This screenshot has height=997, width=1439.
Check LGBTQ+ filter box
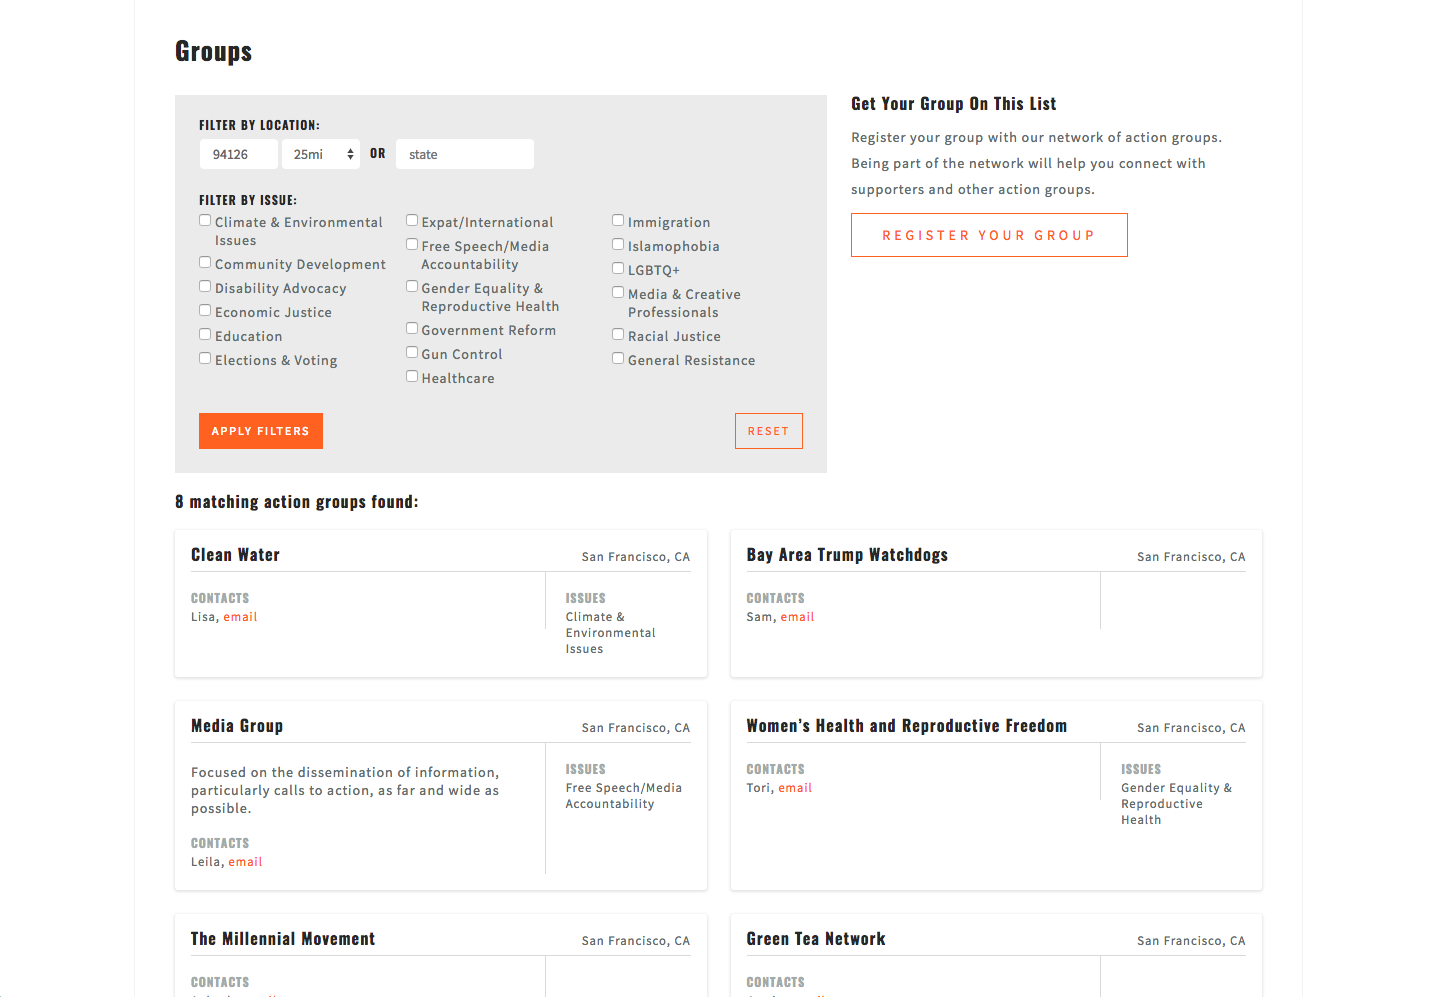click(x=618, y=269)
